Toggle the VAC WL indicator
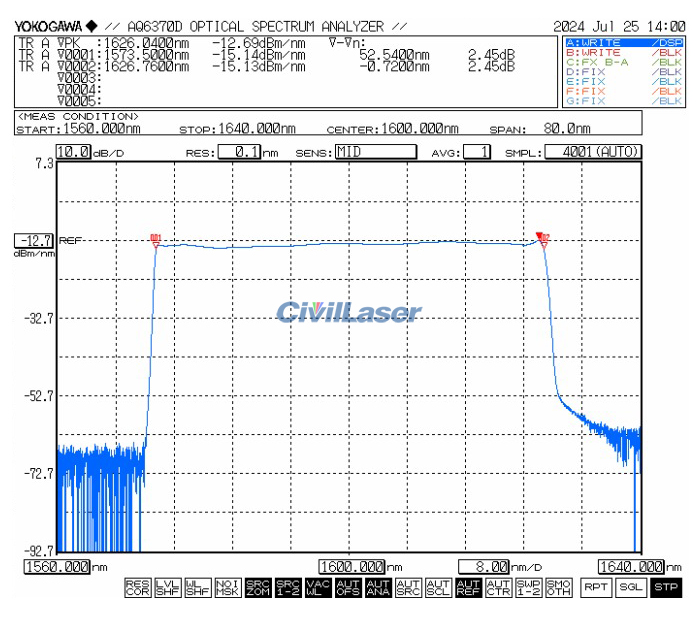 tap(318, 587)
